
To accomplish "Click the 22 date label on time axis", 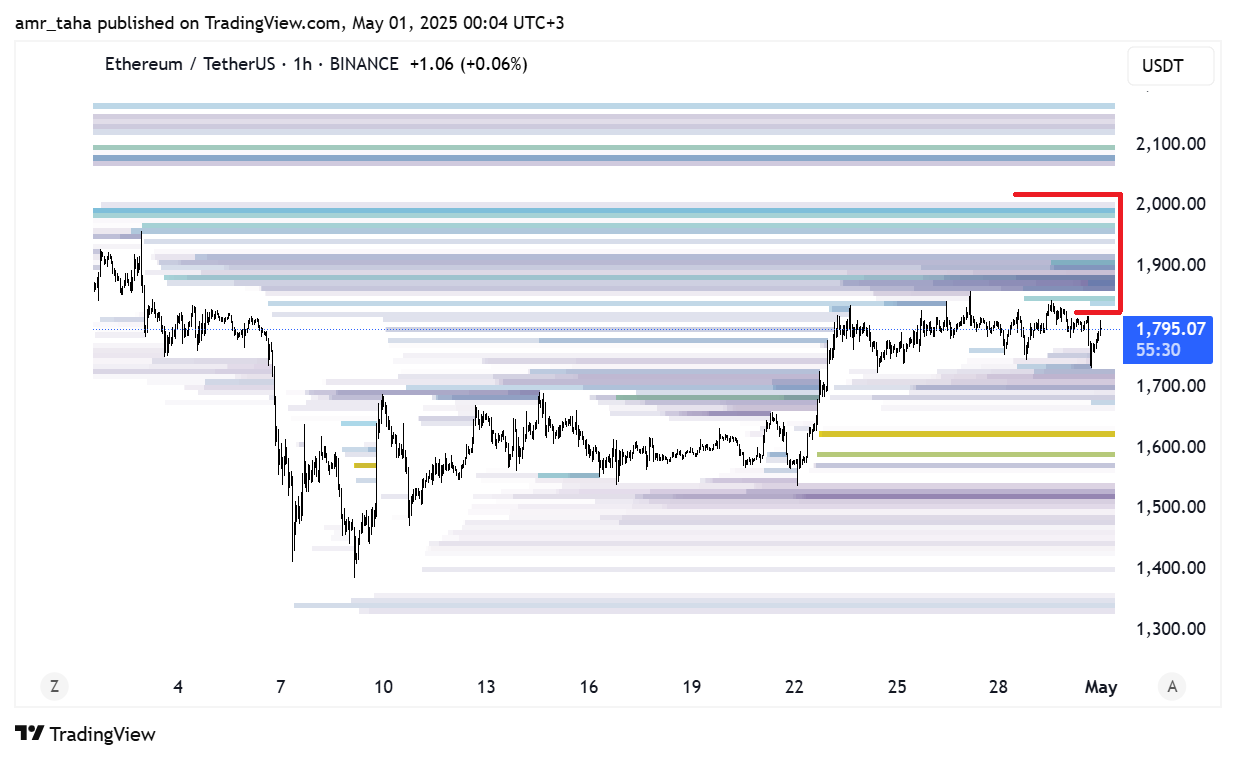I will [794, 687].
